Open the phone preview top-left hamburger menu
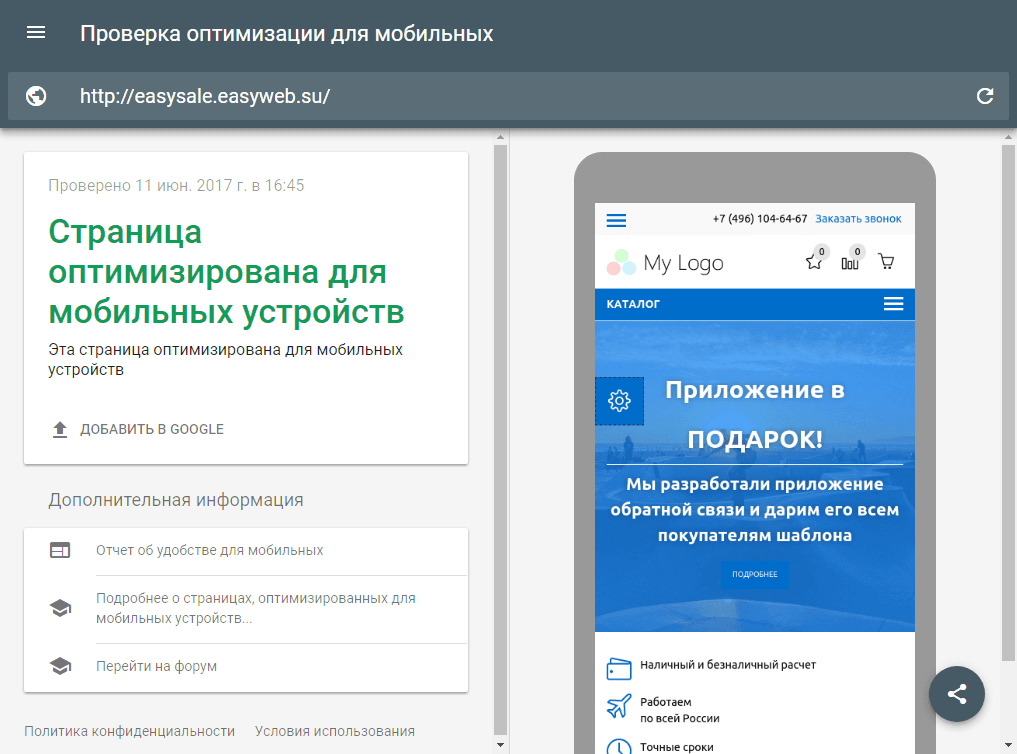Viewport: 1017px width, 754px height. point(616,220)
